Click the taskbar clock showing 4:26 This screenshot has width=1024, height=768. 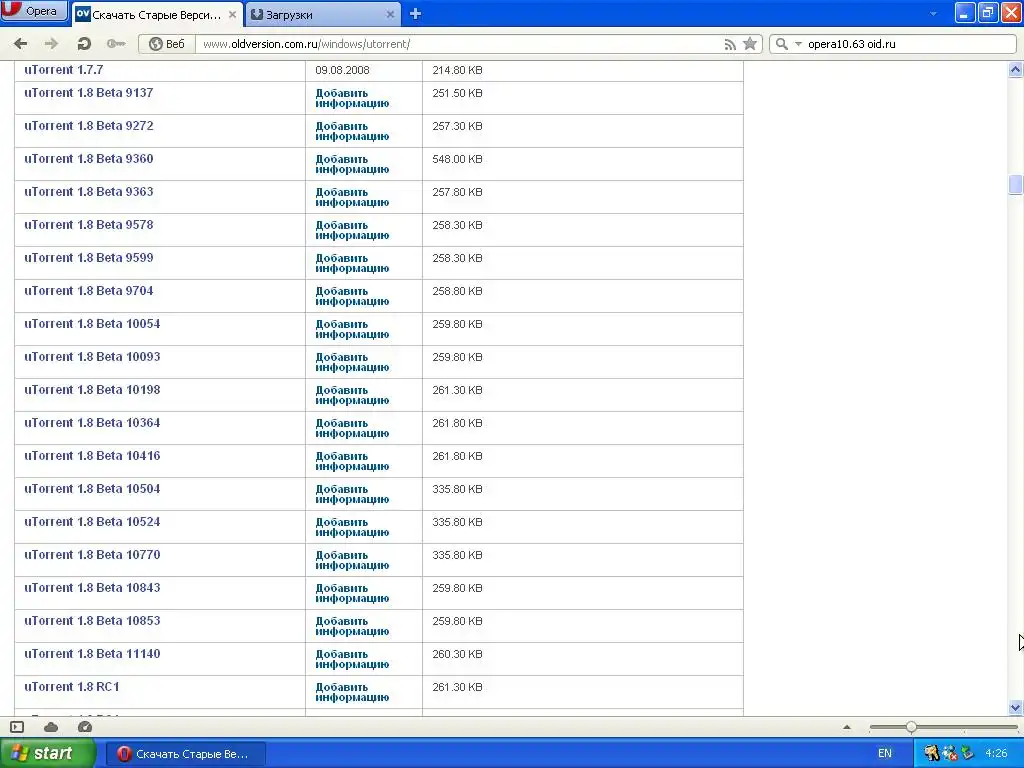(x=997, y=753)
